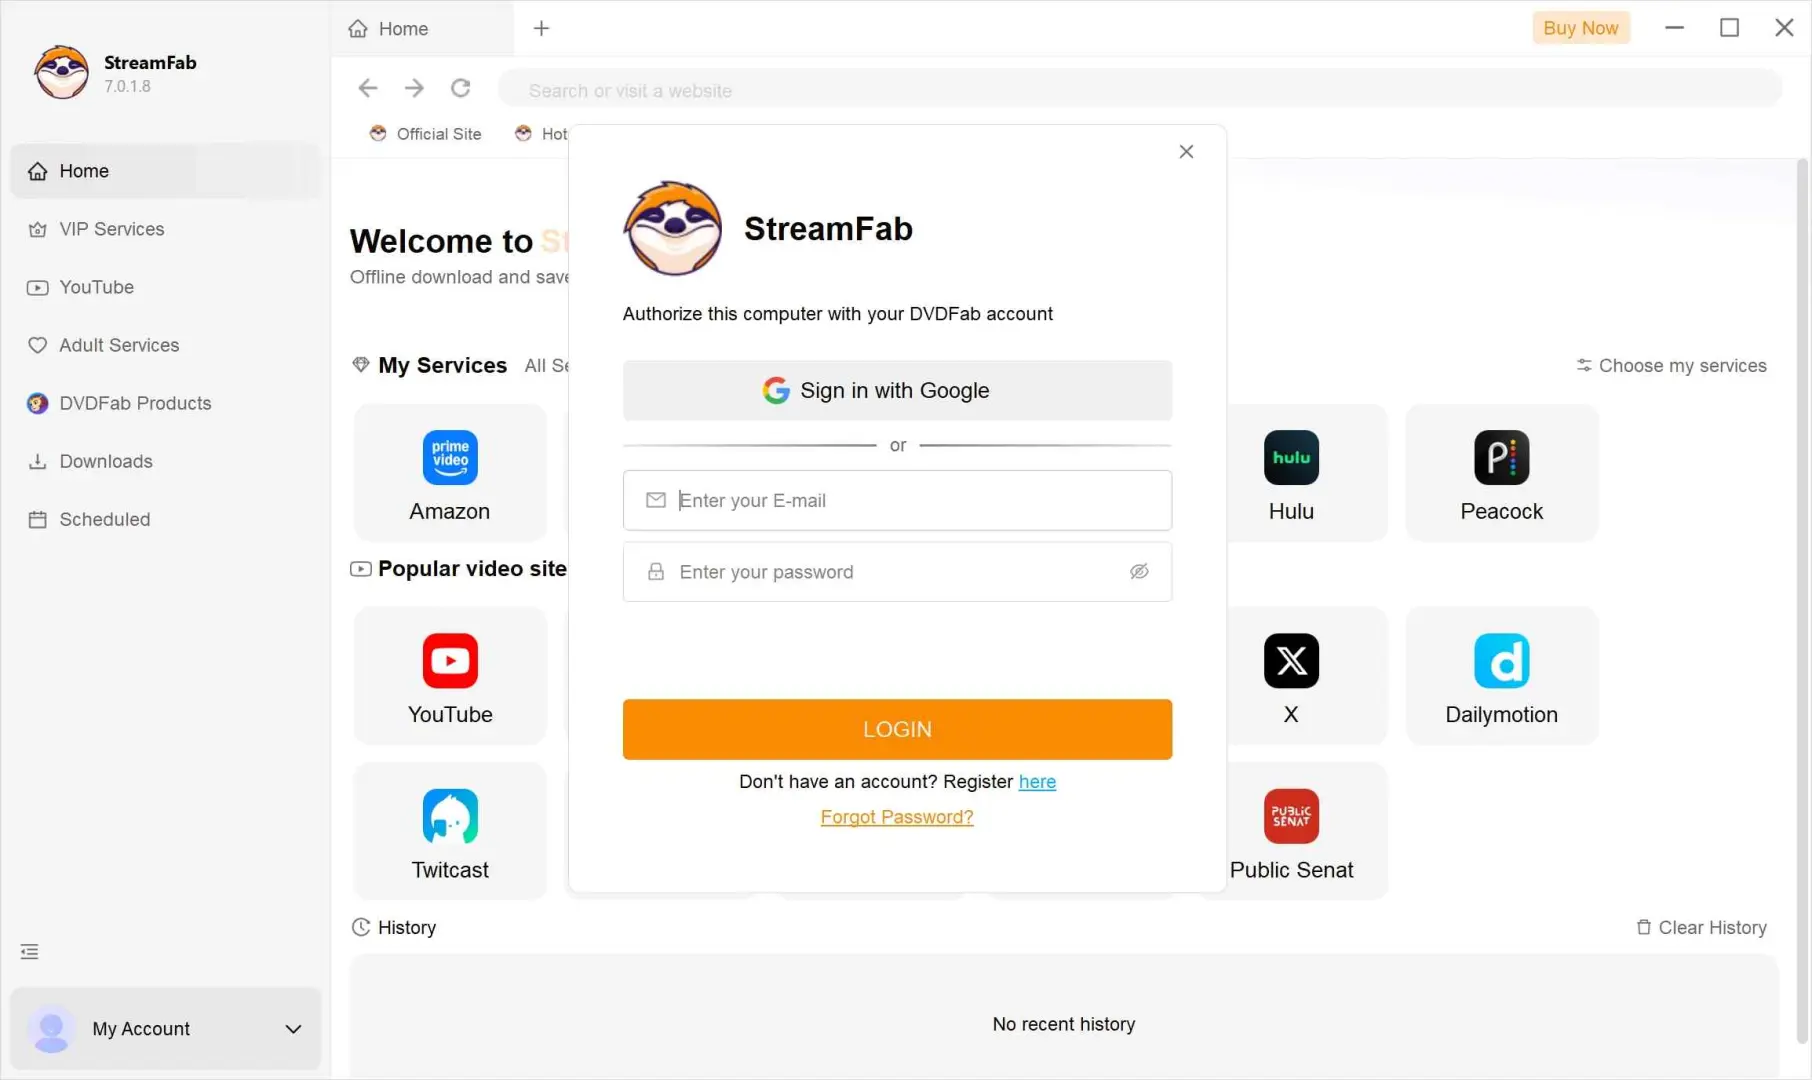The image size is (1812, 1080).
Task: Click the StreamFab sloth logo in the sidebar
Action: pyautogui.click(x=61, y=72)
